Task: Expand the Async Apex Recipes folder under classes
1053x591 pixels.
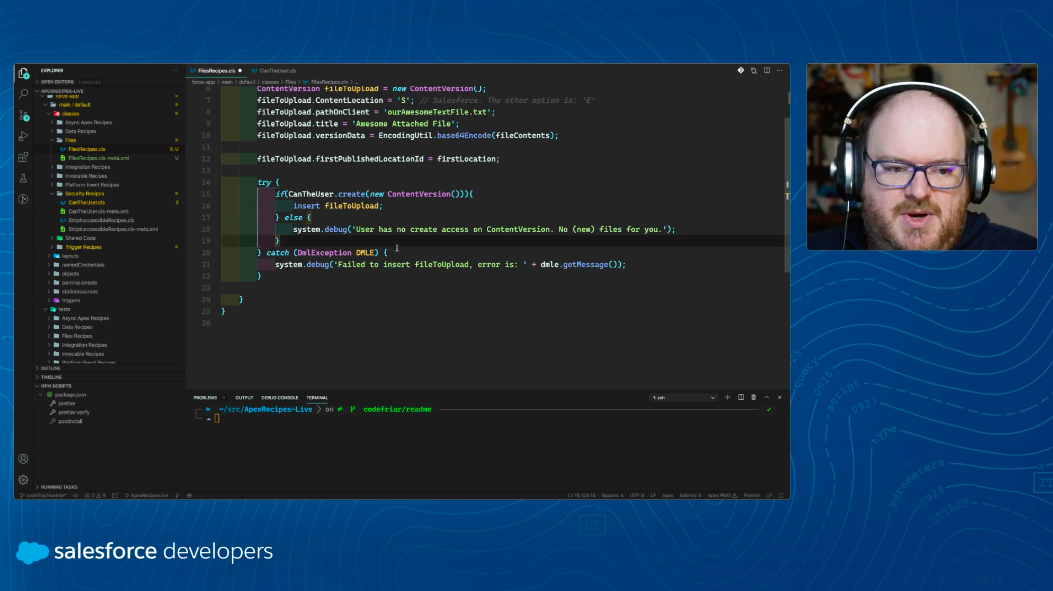Action: (88, 122)
